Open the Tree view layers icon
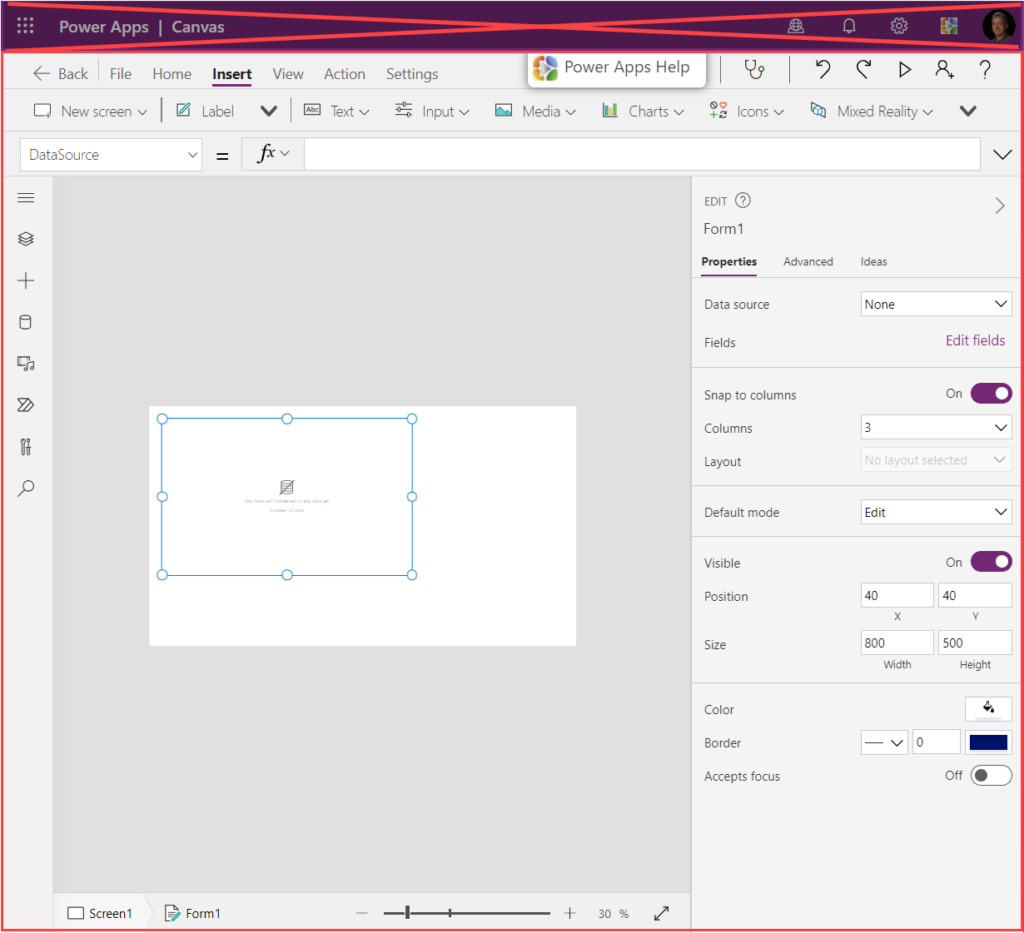 tap(26, 239)
